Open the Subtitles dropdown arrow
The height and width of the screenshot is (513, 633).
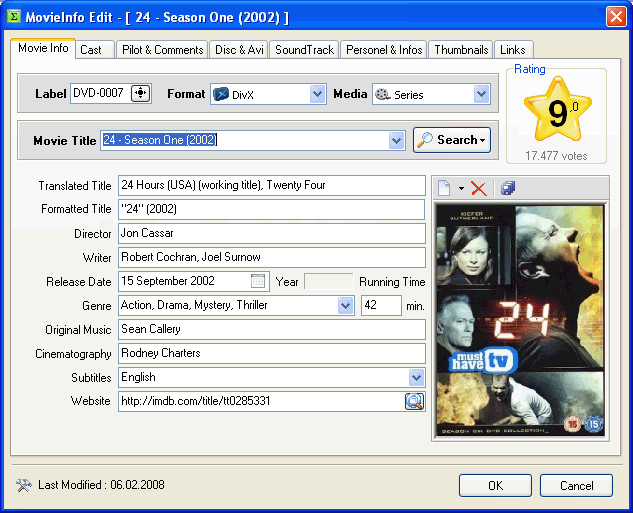tap(416, 377)
